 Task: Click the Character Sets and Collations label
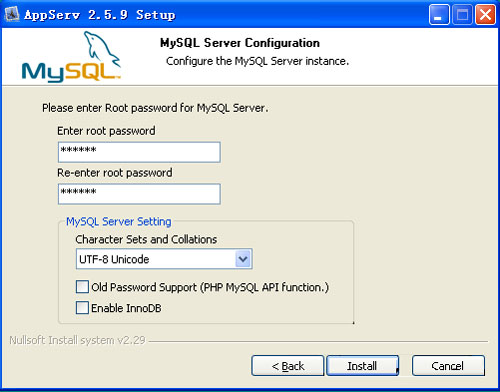coord(146,239)
